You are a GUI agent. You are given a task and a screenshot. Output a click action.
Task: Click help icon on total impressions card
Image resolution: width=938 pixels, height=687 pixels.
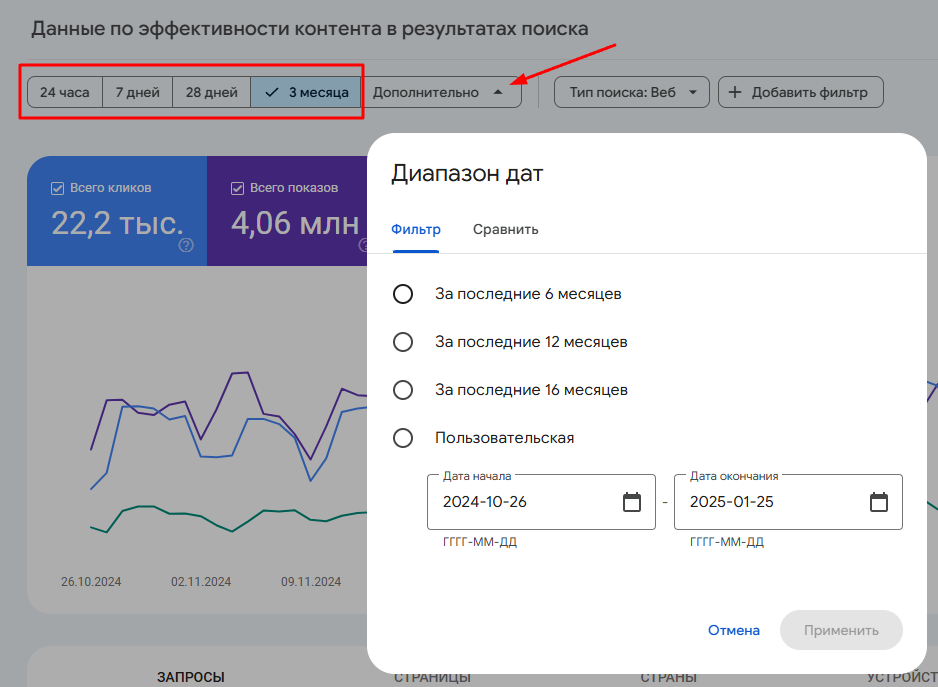click(364, 245)
